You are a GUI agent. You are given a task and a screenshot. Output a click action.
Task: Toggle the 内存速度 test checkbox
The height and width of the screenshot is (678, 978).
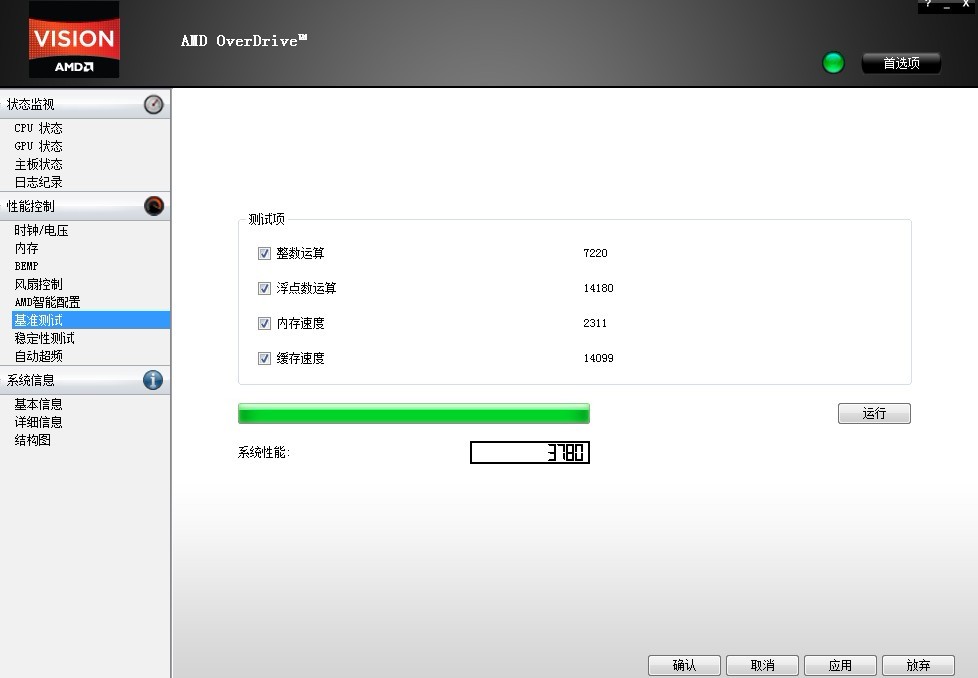(x=264, y=323)
